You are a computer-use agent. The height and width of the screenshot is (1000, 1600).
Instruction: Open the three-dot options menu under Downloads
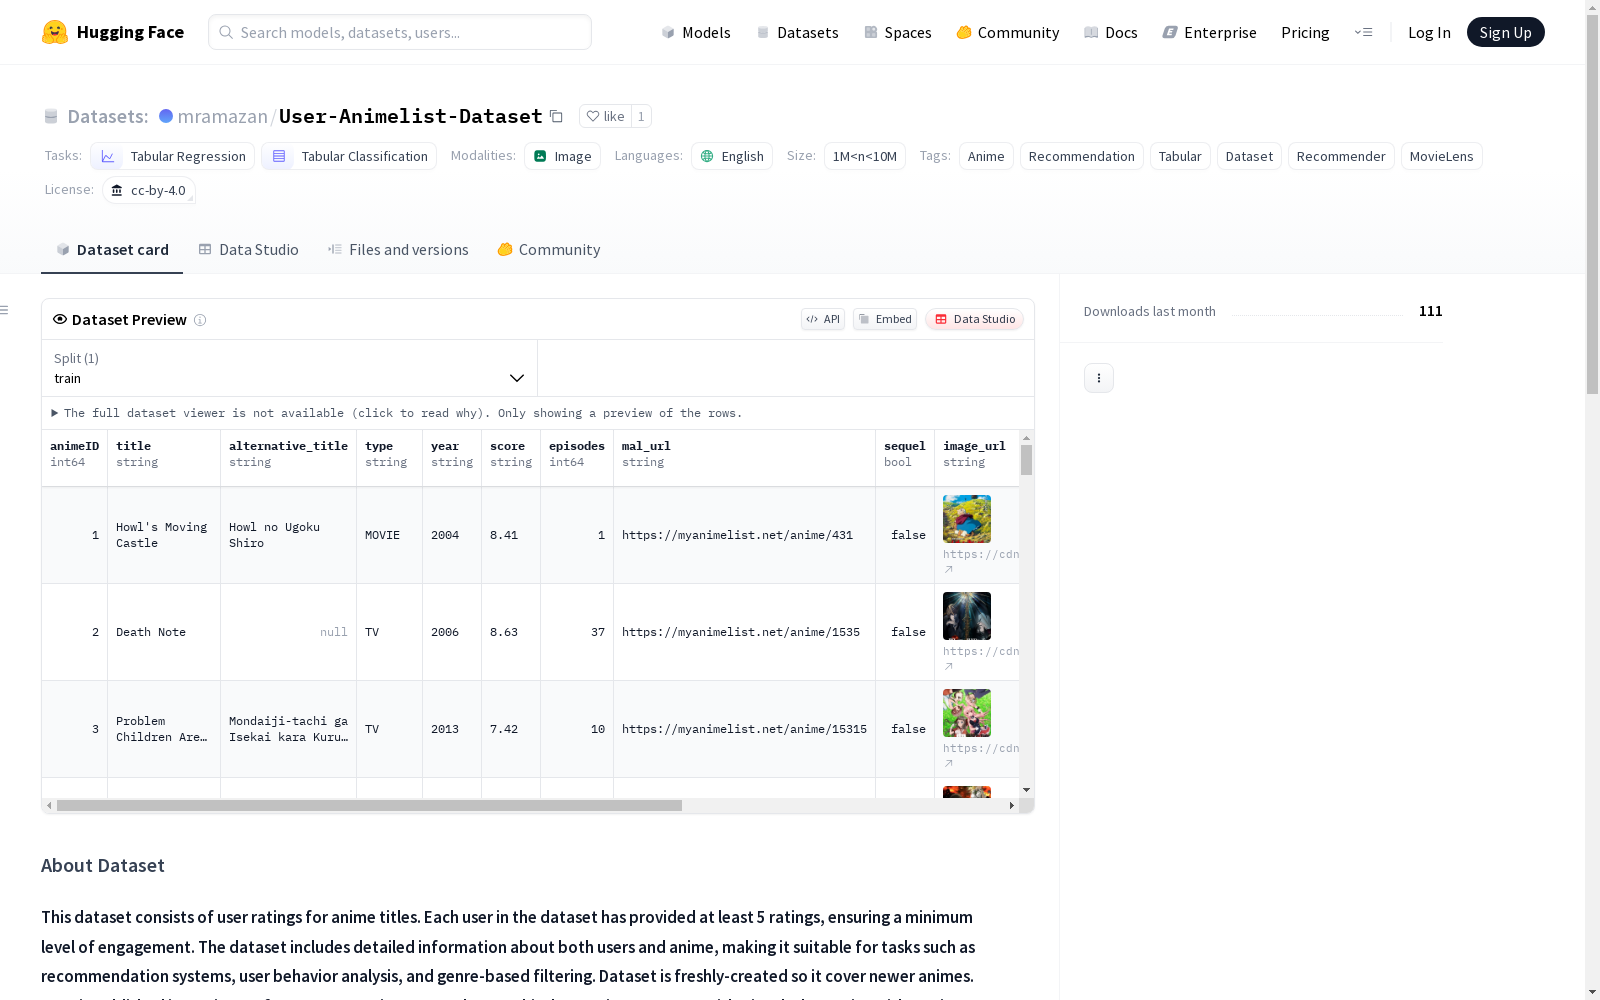(x=1099, y=378)
